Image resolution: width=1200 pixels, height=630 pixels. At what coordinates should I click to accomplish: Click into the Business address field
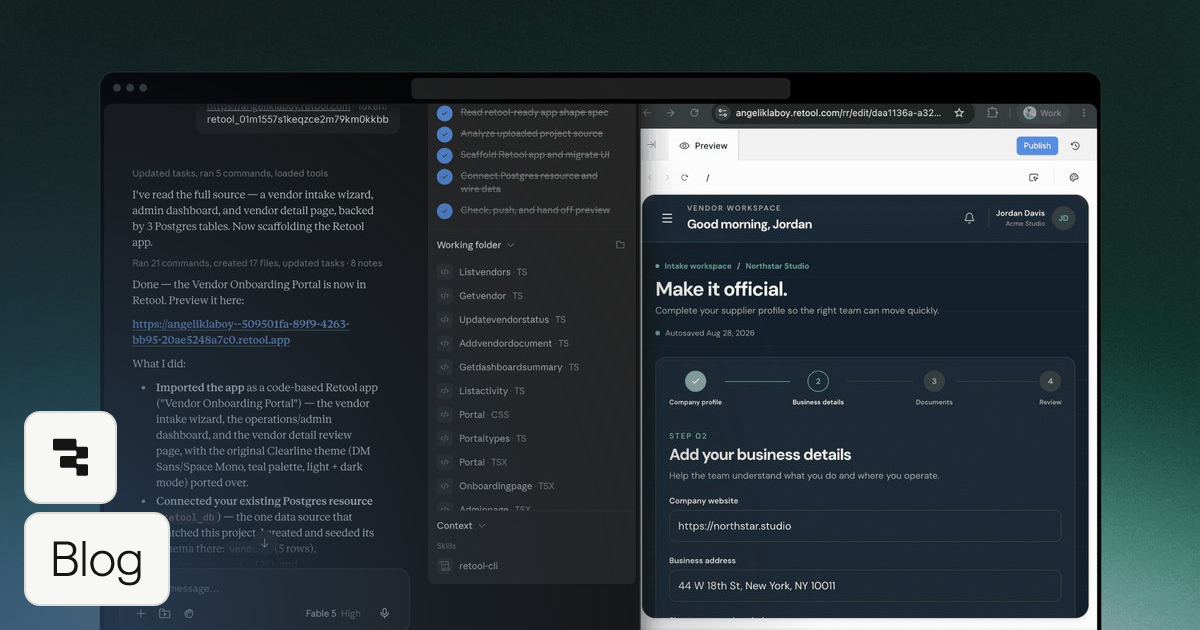click(865, 586)
